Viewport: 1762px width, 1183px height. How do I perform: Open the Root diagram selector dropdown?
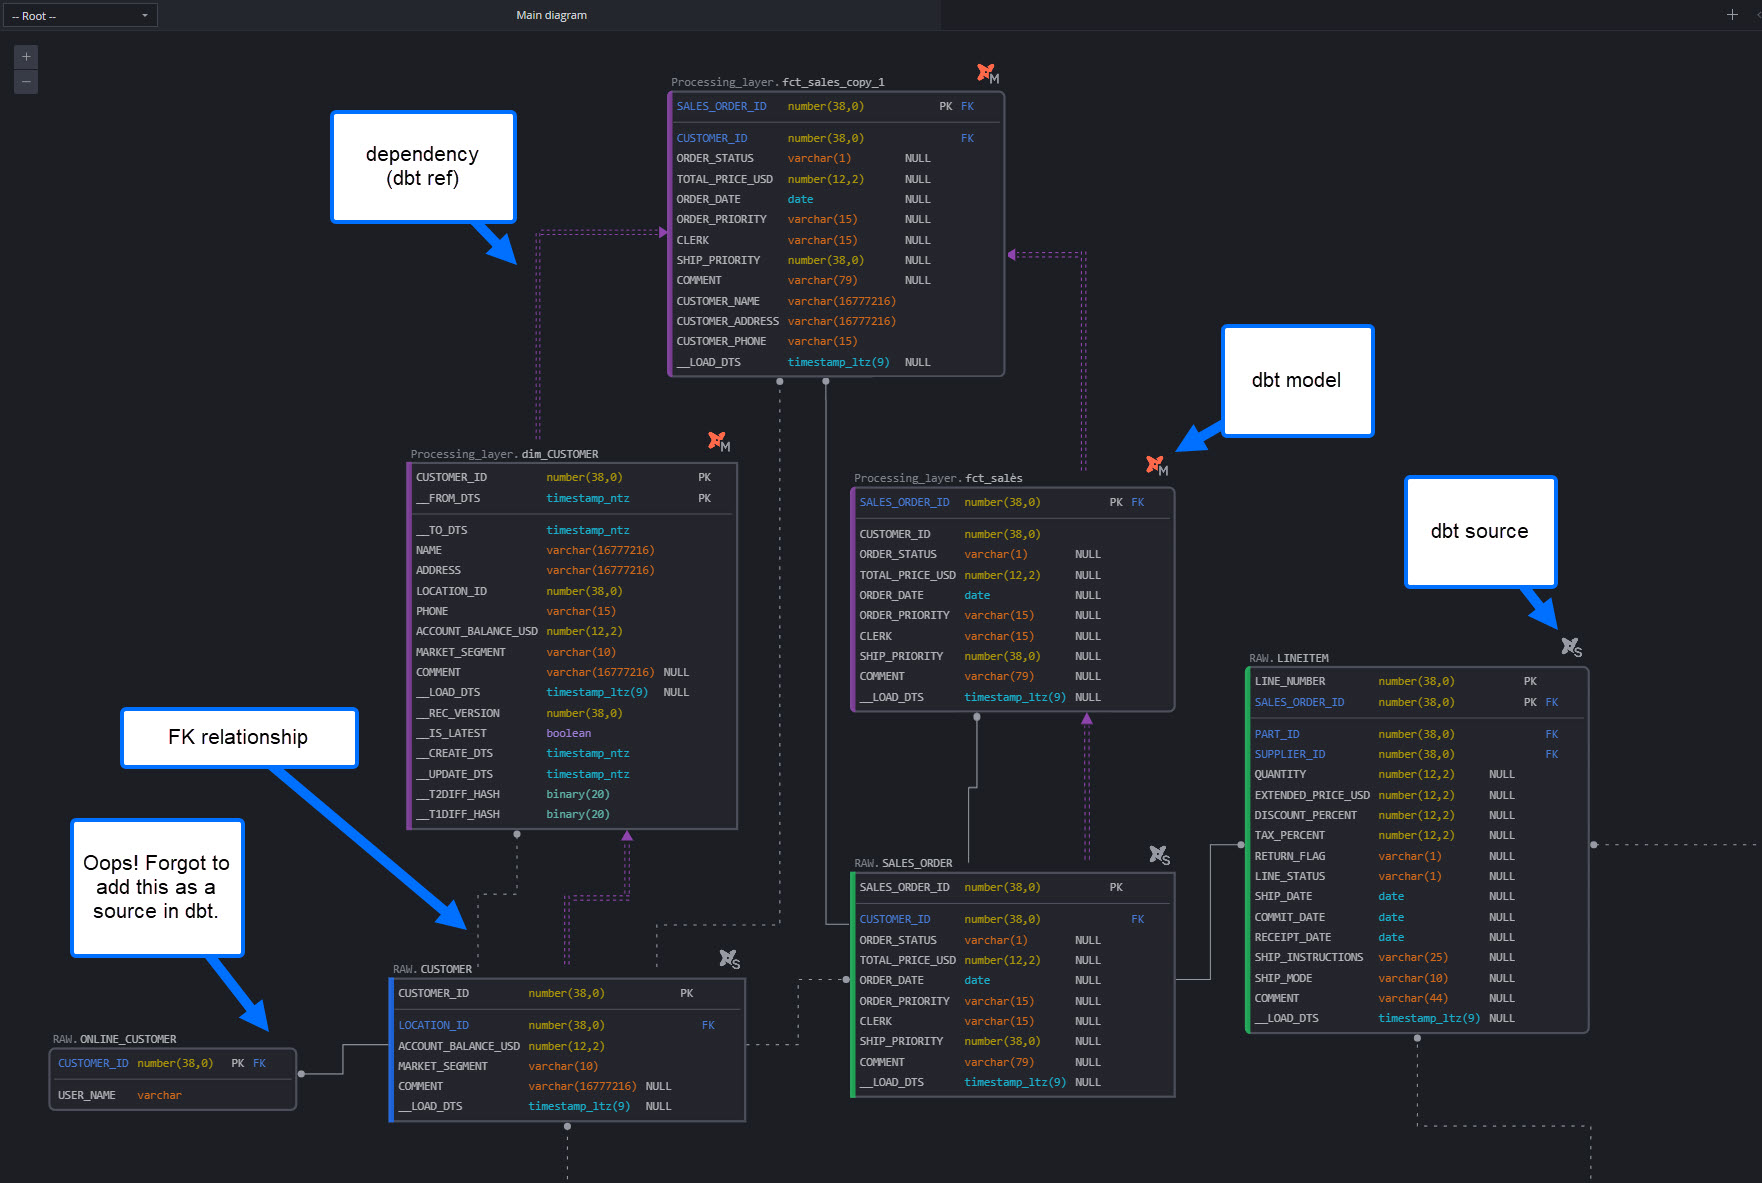tap(80, 15)
